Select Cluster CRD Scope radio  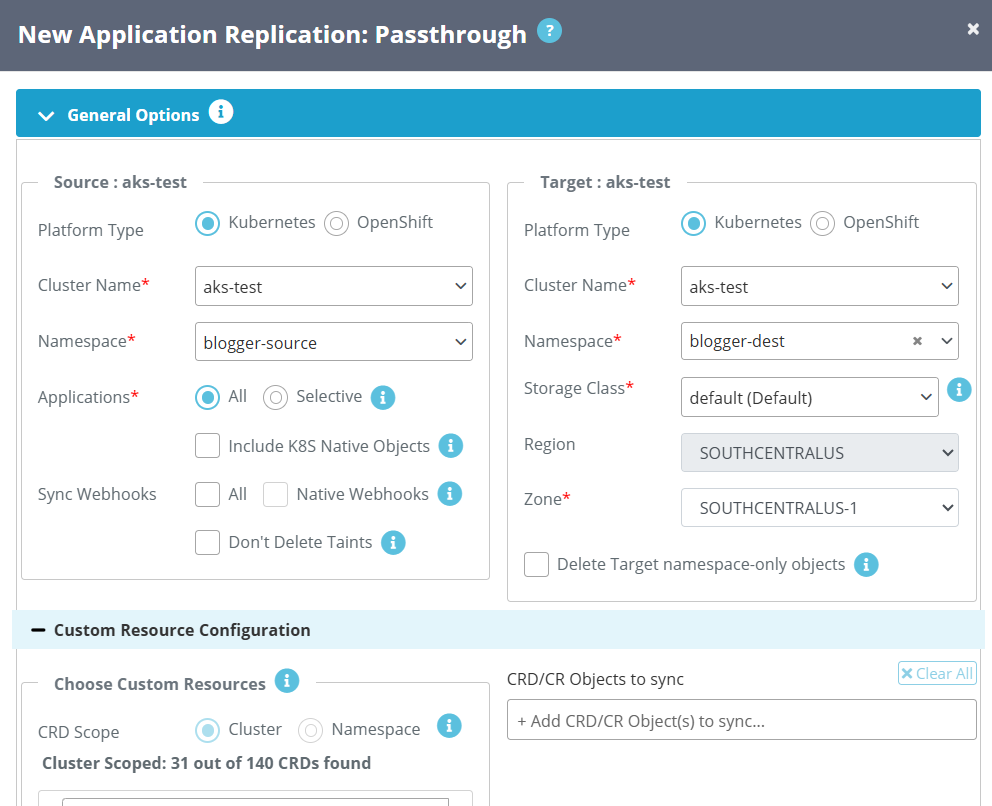pos(208,731)
